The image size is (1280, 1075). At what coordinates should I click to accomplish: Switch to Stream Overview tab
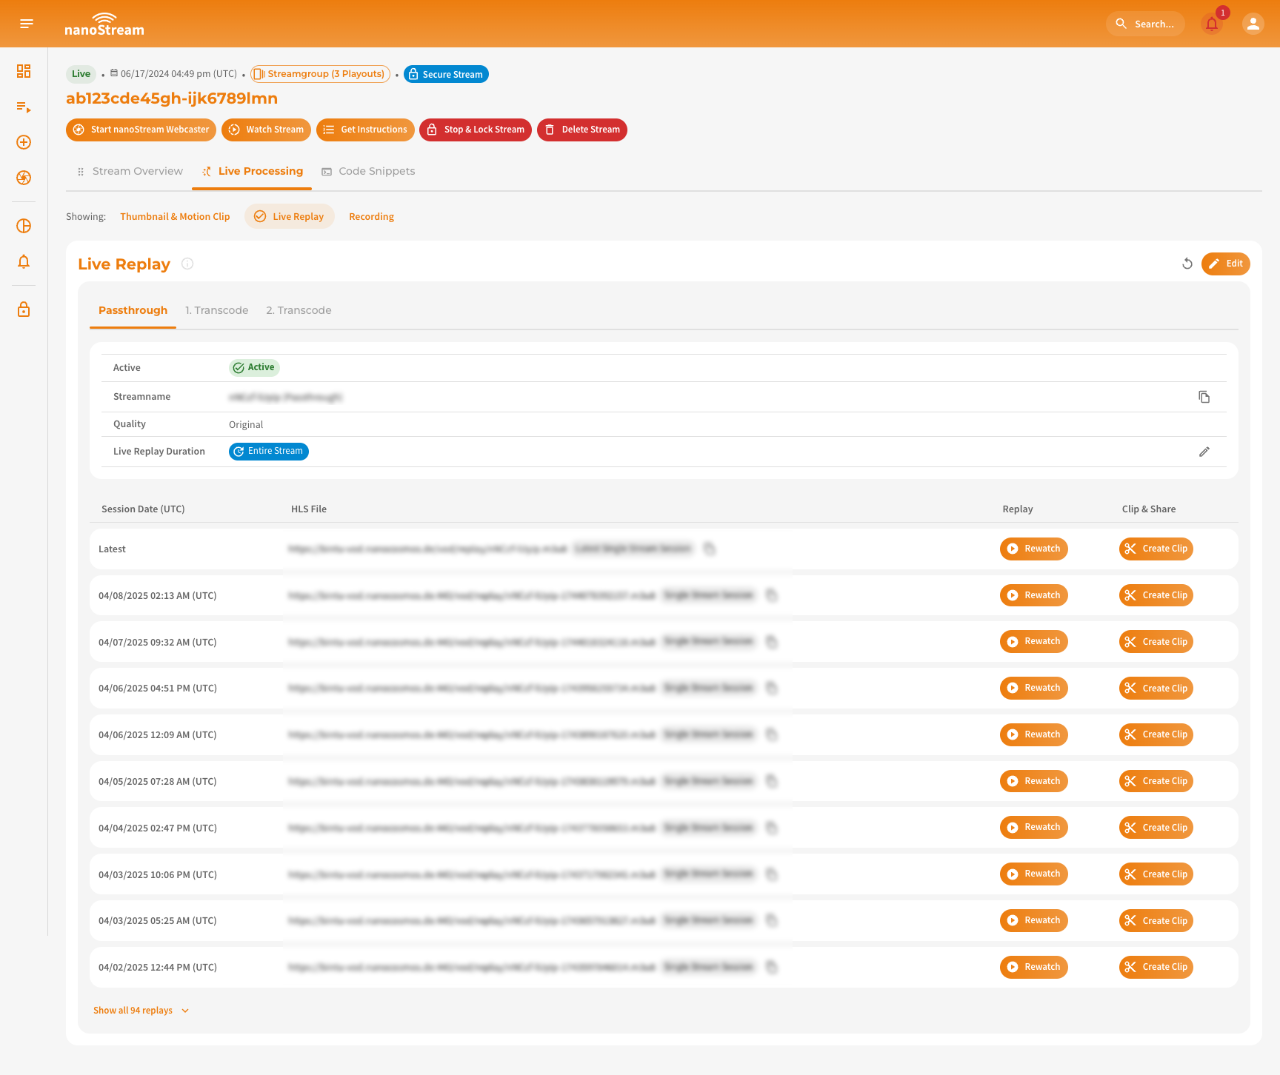click(x=130, y=171)
